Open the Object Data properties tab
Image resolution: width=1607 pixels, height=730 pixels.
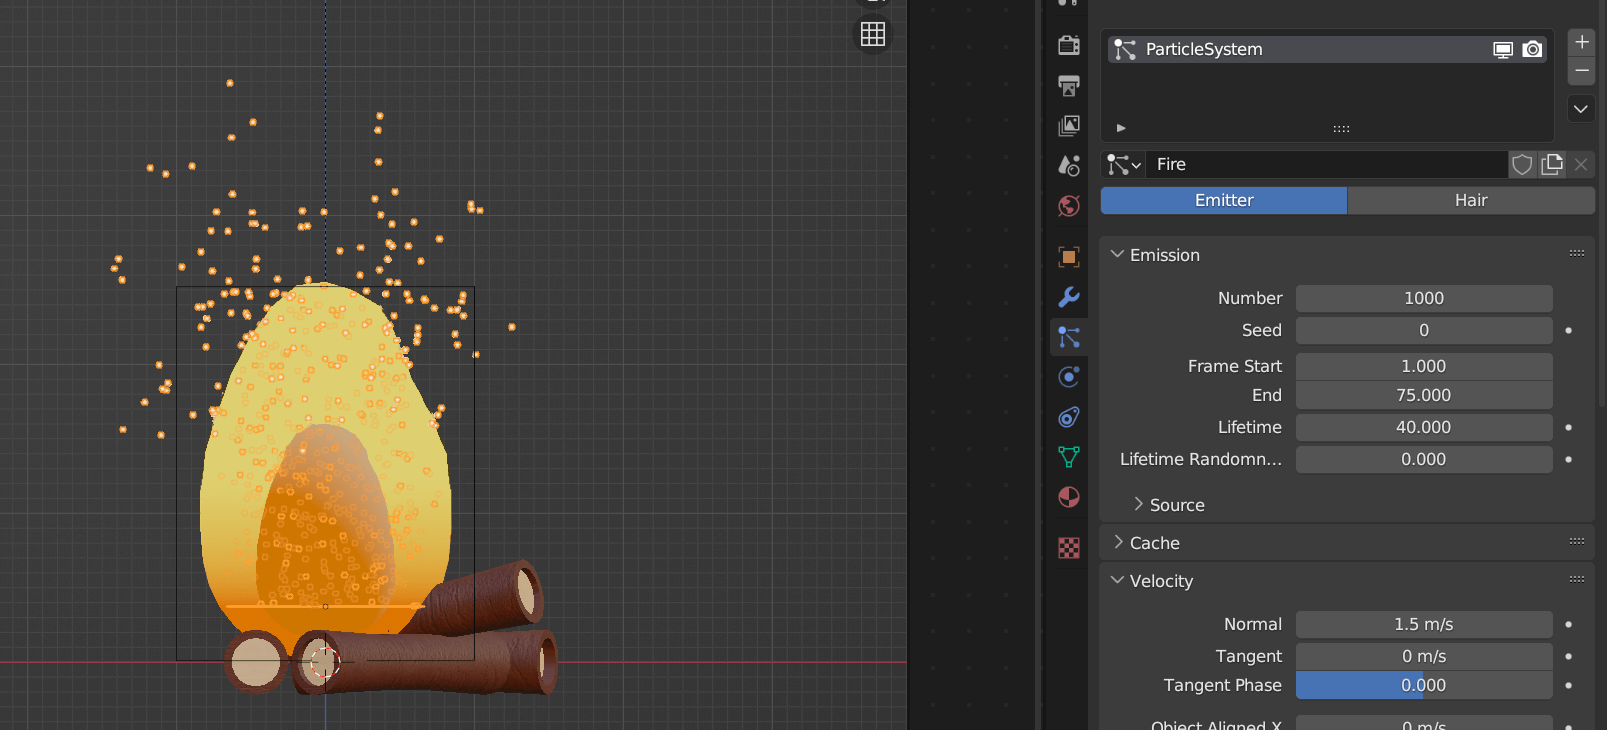pyautogui.click(x=1069, y=457)
